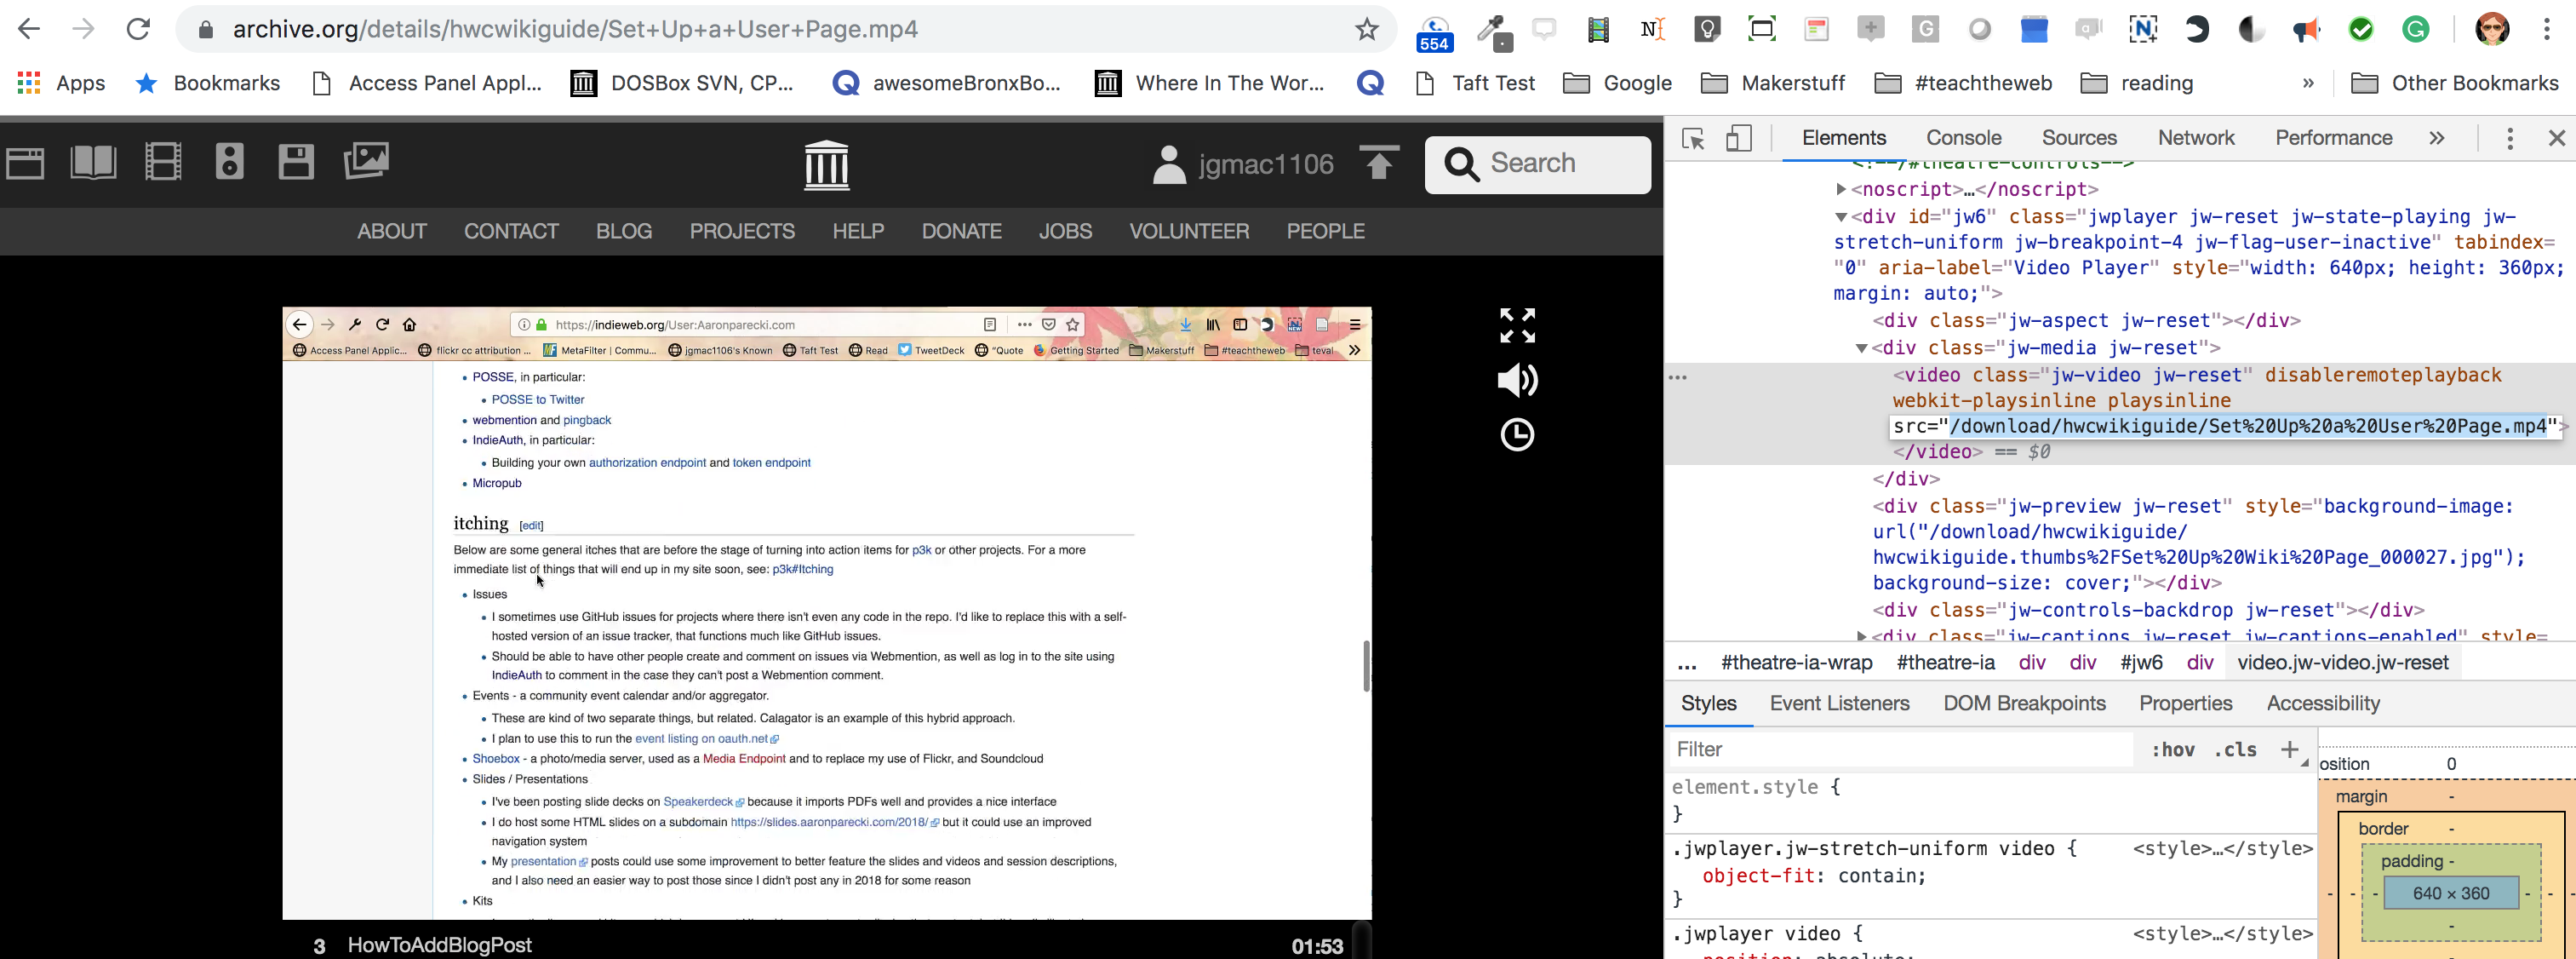The width and height of the screenshot is (2576, 959).
Task: Go to the Internet Archive home logo
Action: tap(827, 165)
